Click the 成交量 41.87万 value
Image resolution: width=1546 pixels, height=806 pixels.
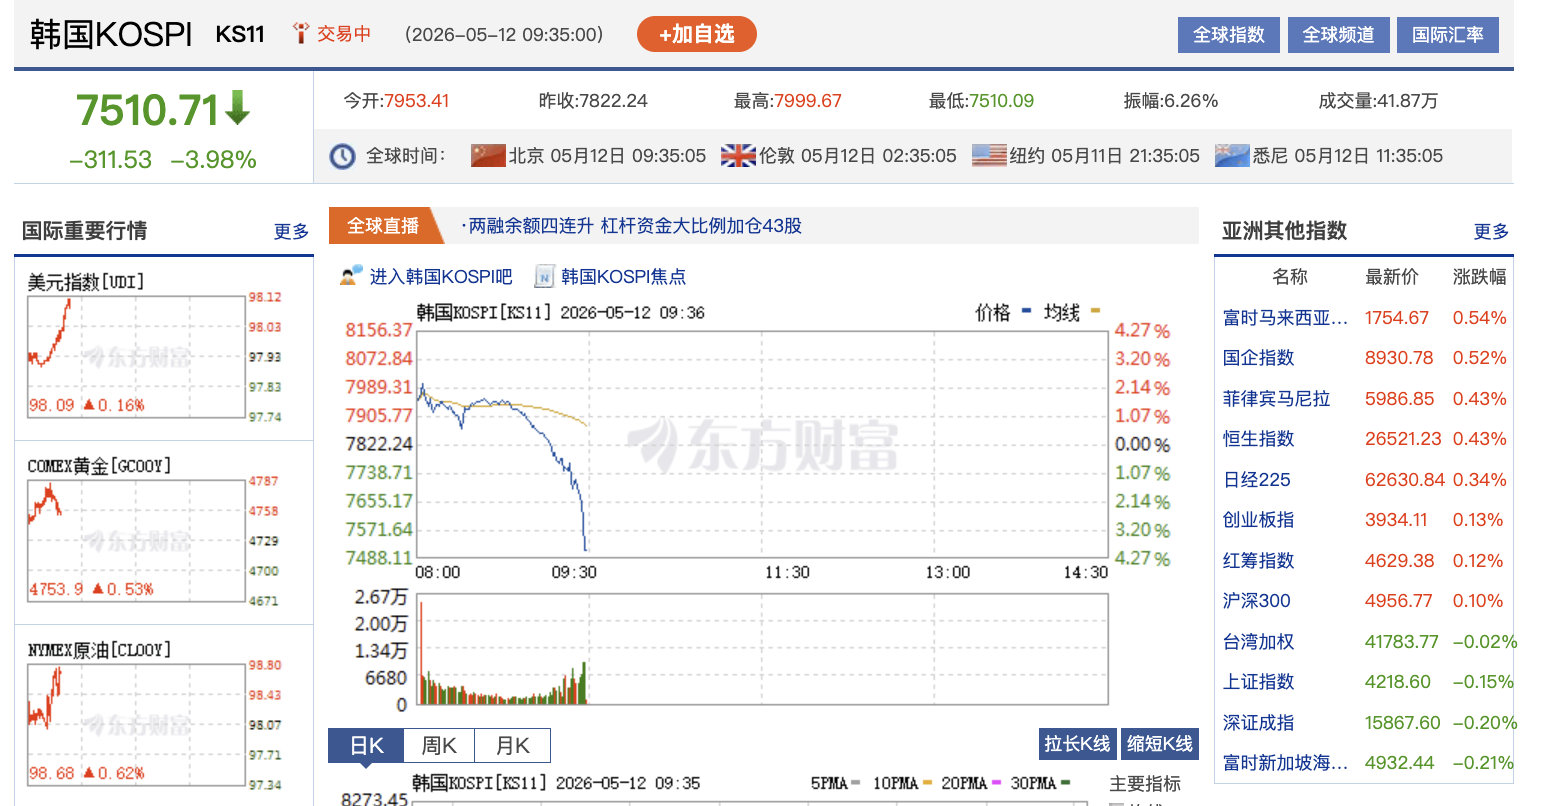pyautogui.click(x=1407, y=101)
